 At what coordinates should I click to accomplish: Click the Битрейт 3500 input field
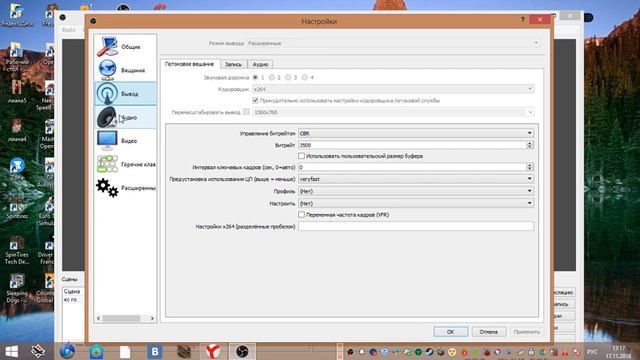(x=412, y=145)
